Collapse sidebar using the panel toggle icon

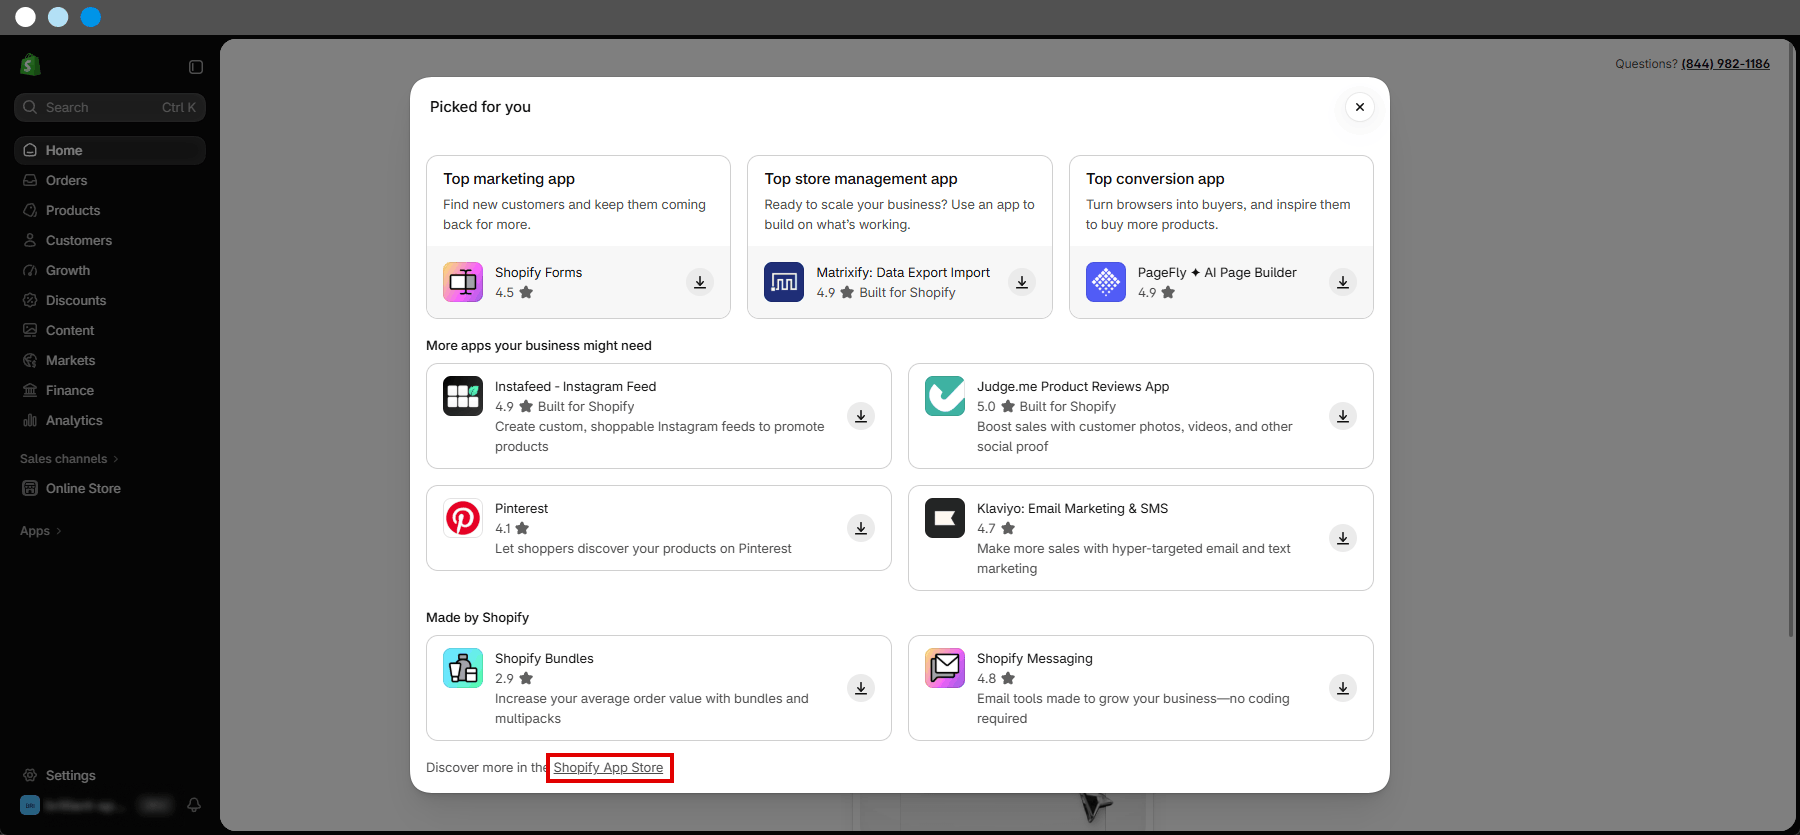(x=196, y=67)
